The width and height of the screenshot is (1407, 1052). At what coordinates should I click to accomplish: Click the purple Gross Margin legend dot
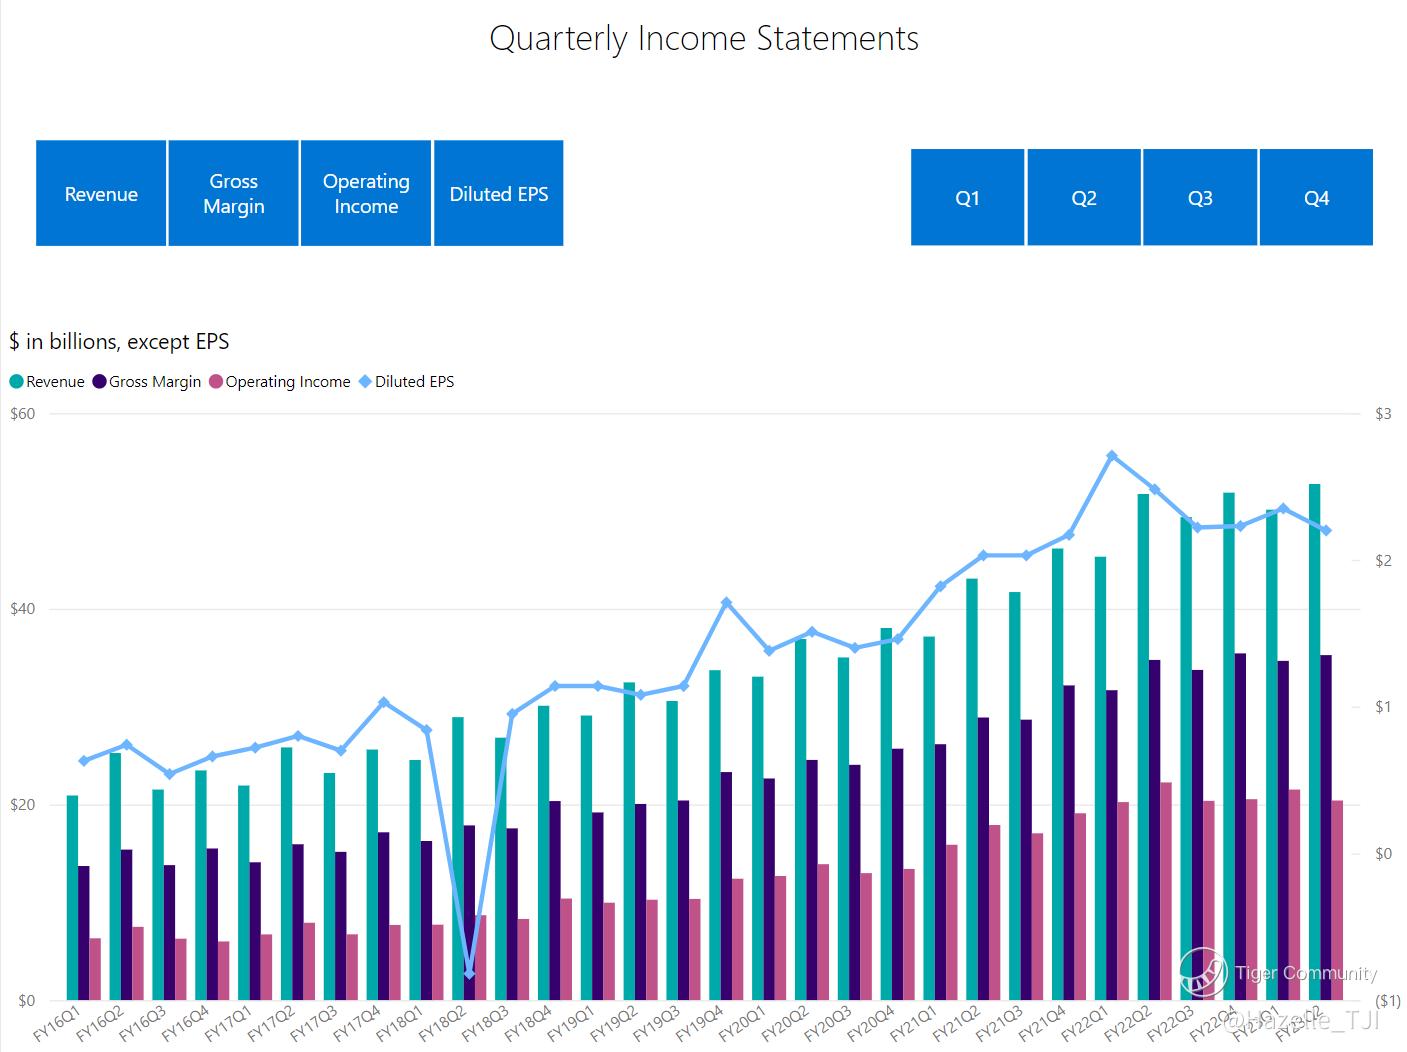point(99,382)
